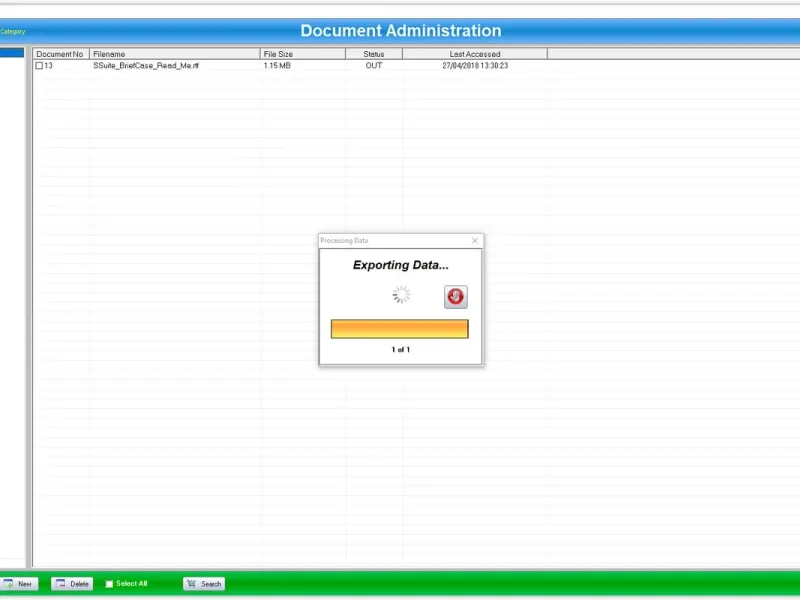The width and height of the screenshot is (800, 600).
Task: Close the Processing Data dialog
Action: tap(475, 240)
